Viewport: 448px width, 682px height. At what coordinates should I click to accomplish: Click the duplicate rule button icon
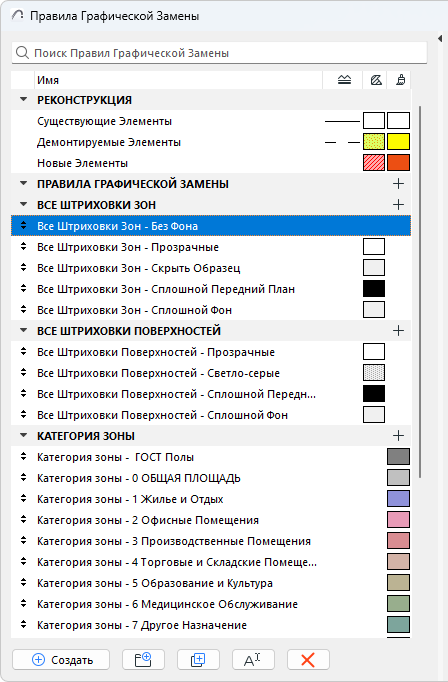tap(198, 659)
